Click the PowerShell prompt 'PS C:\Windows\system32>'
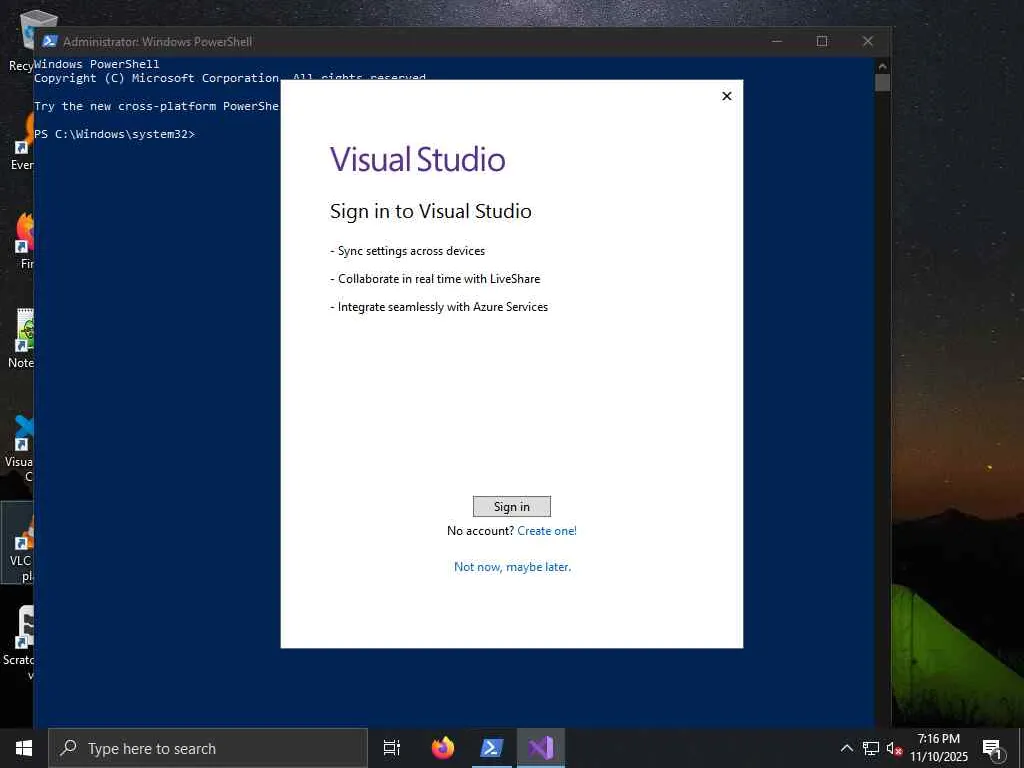Viewport: 1024px width, 768px height. 114,134
